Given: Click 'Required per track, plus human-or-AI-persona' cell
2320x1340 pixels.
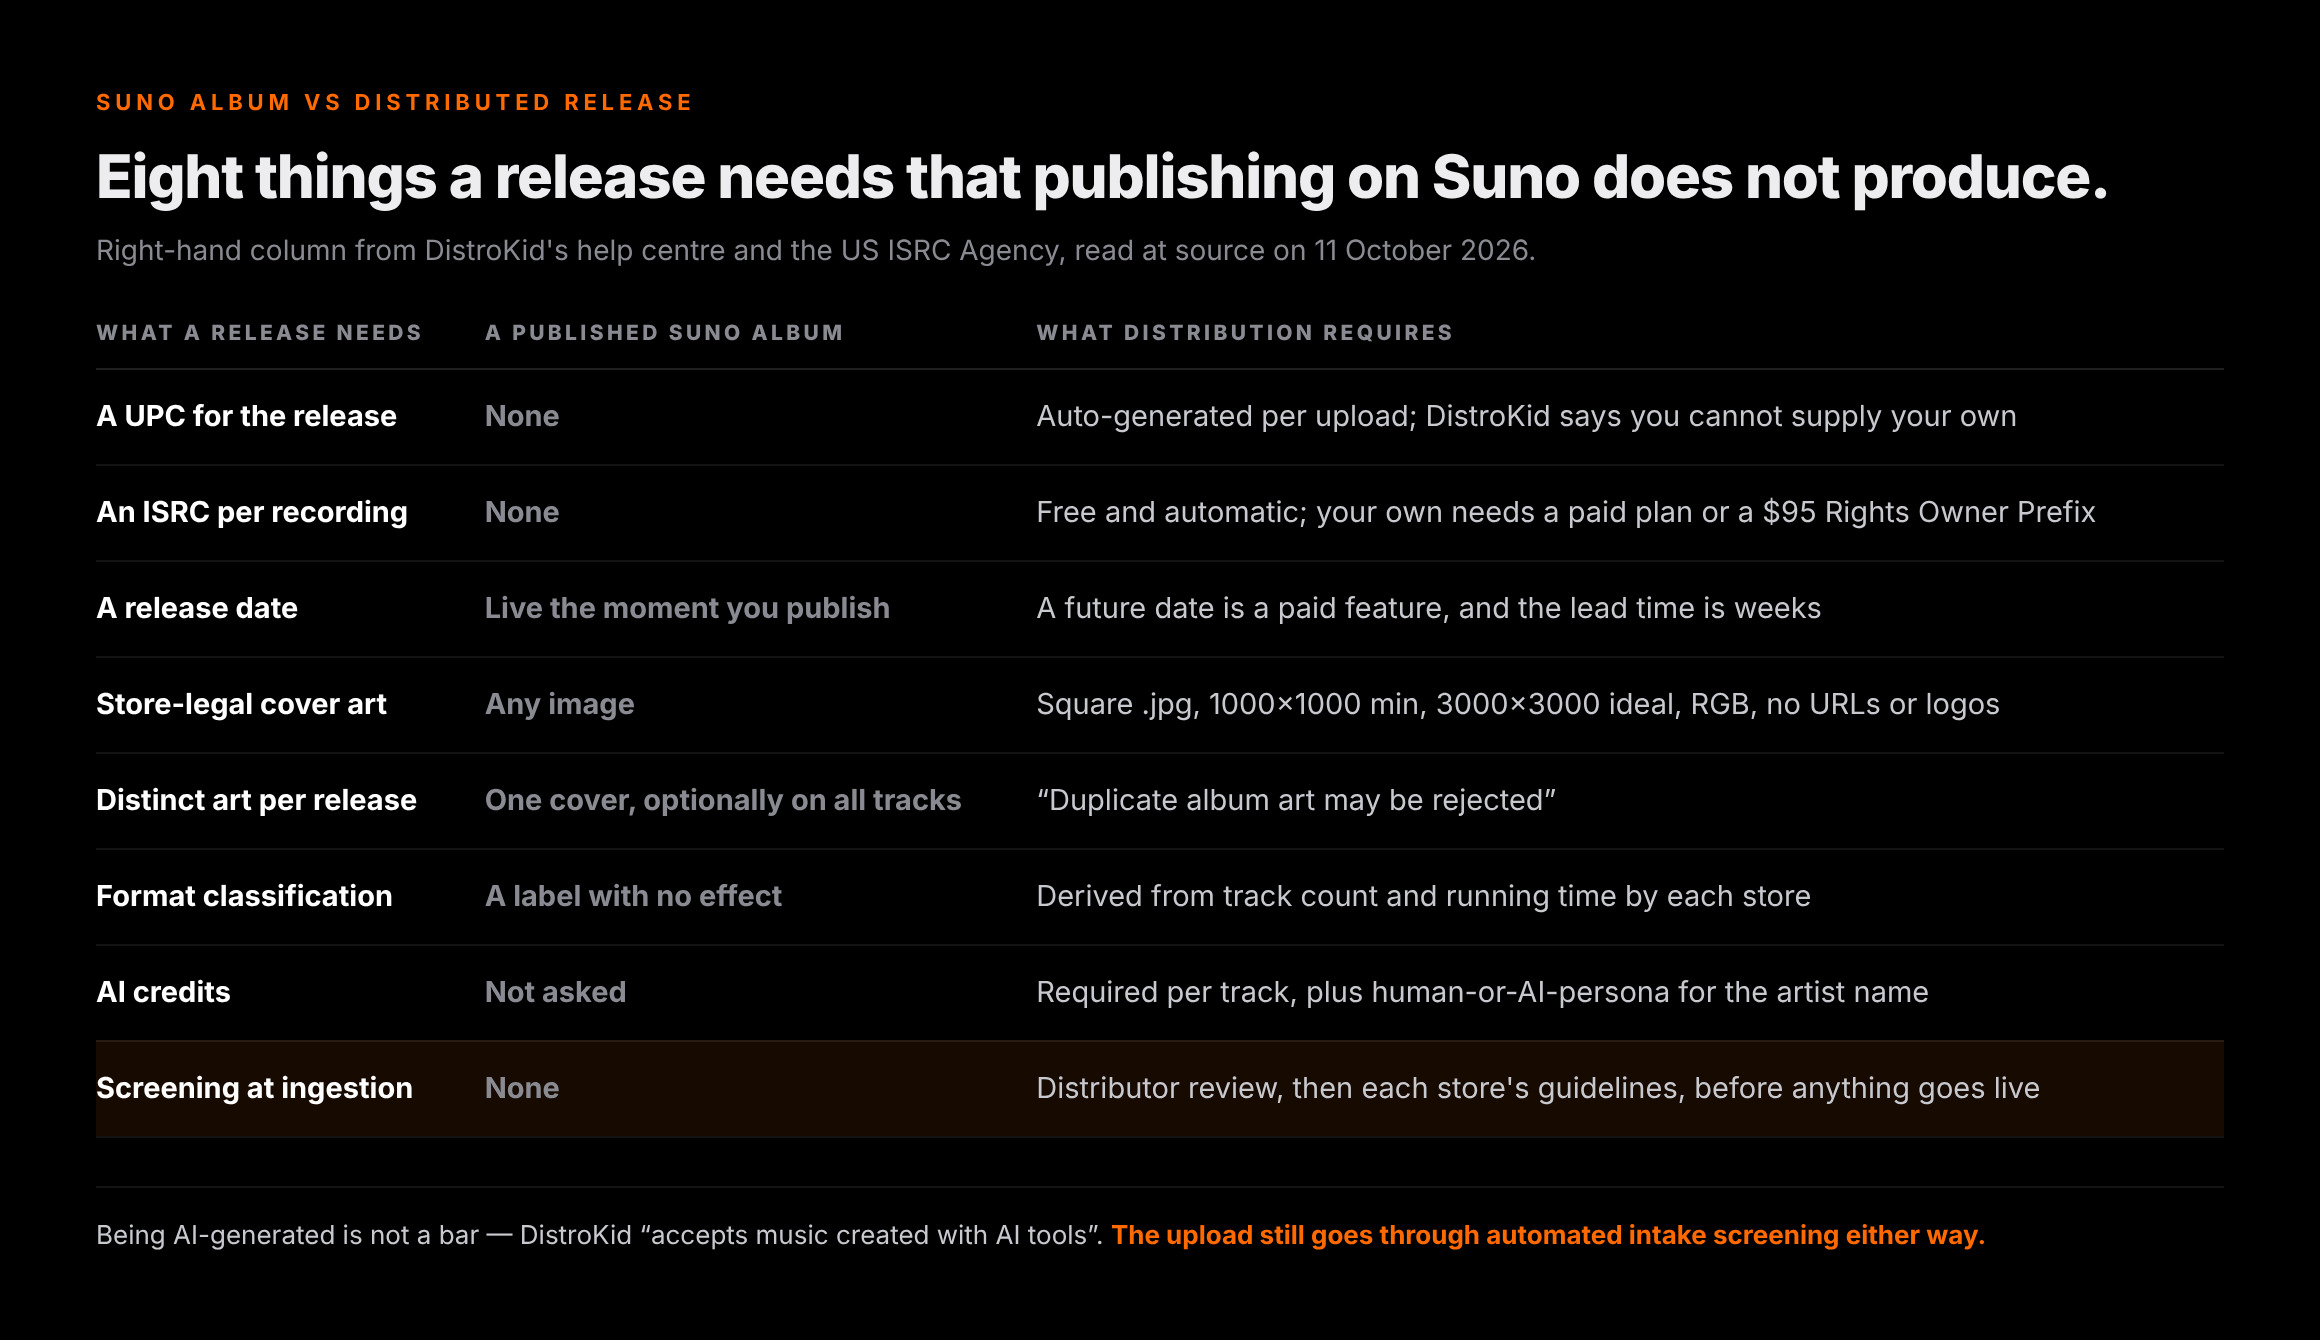Looking at the screenshot, I should [1482, 992].
